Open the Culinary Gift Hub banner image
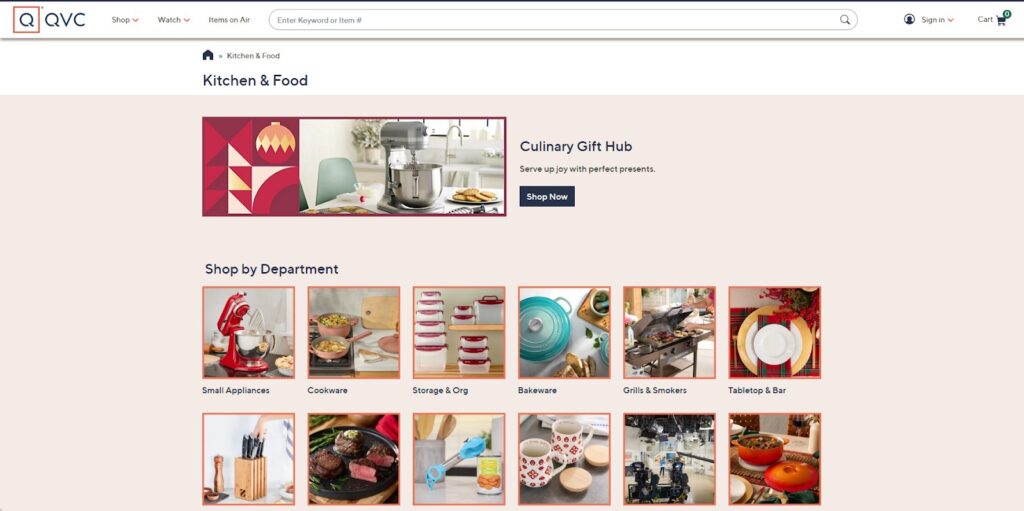Image resolution: width=1024 pixels, height=511 pixels. 354,167
